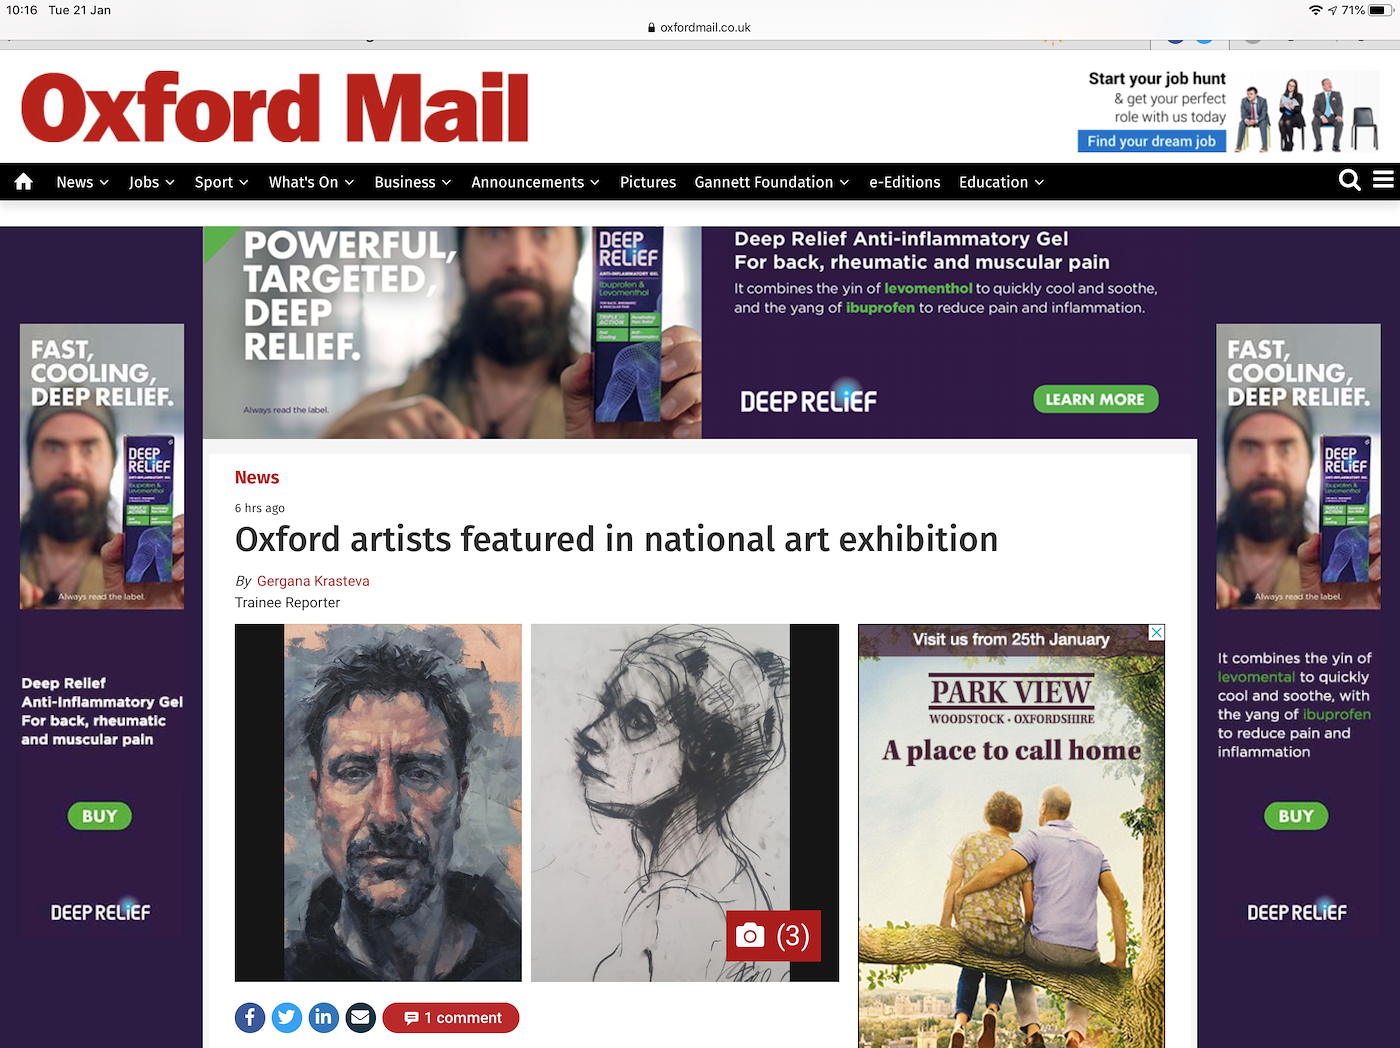Expand the What's On dropdown
This screenshot has width=1400, height=1048.
311,182
